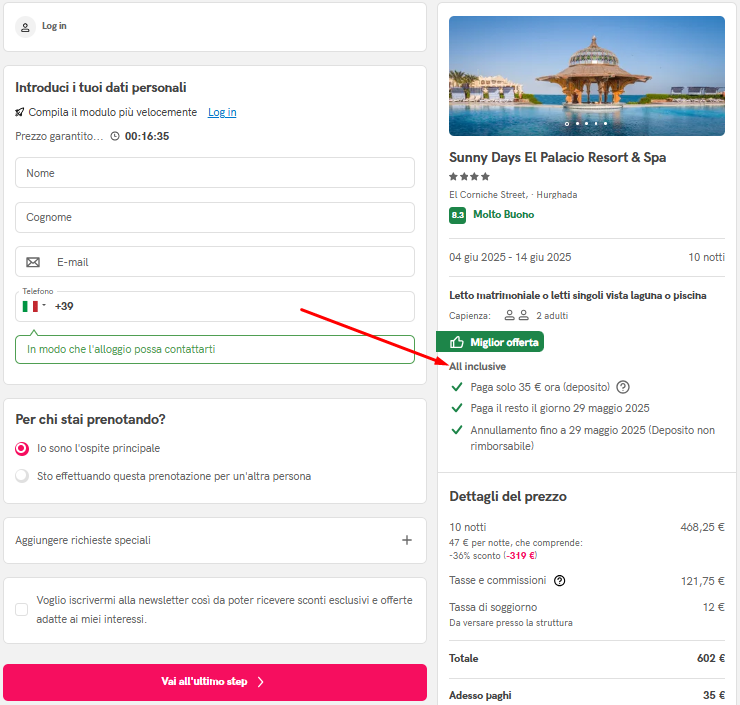Click the thumbs-up Miglior offerta badge

click(490, 342)
